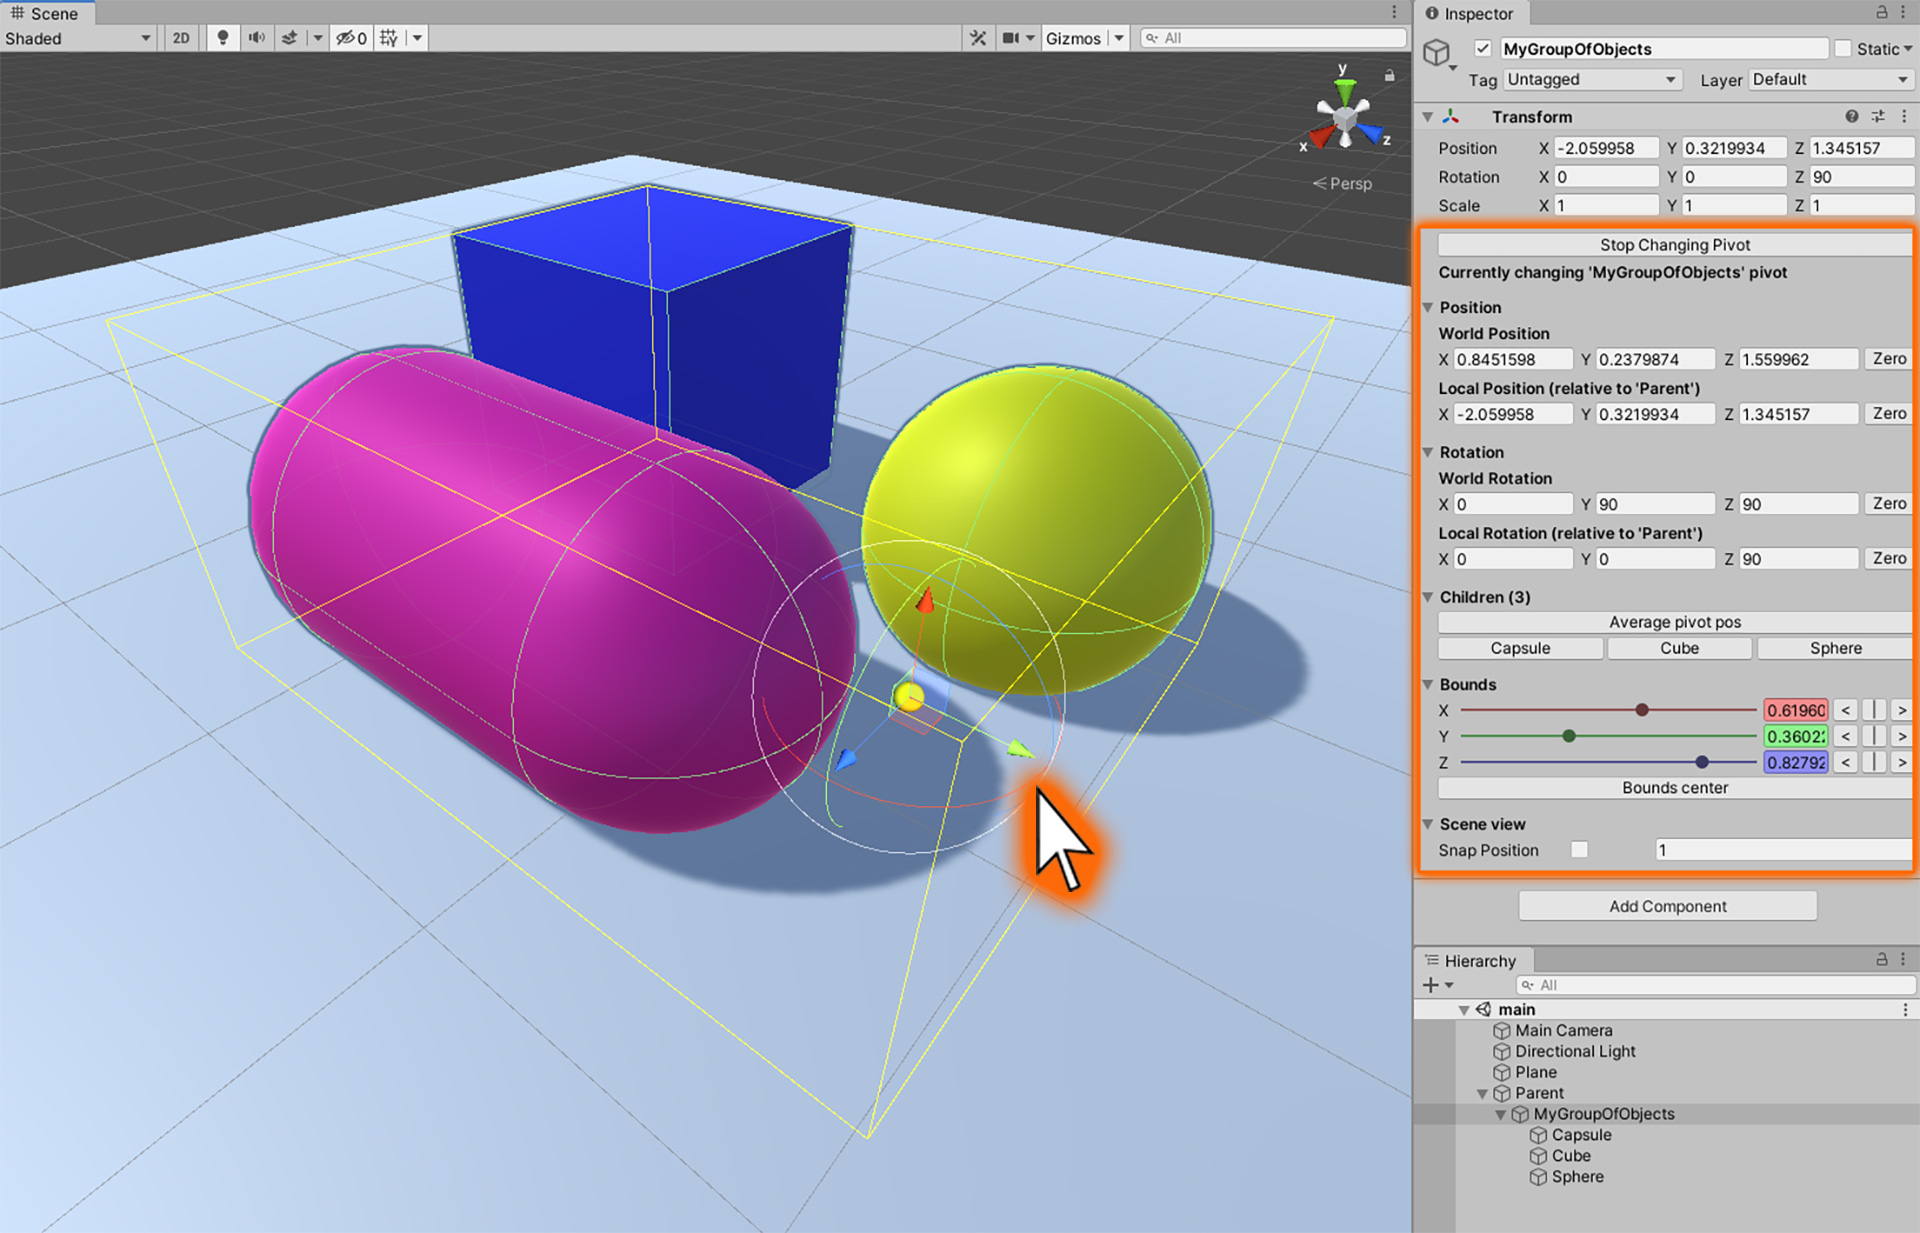Screen dimensions: 1920x1233
Task: Click the Add Component button
Action: click(1667, 906)
